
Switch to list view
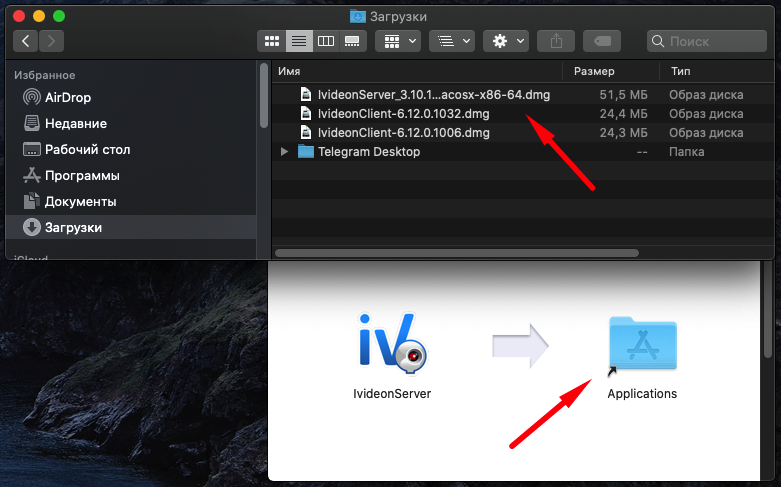pyautogui.click(x=299, y=41)
